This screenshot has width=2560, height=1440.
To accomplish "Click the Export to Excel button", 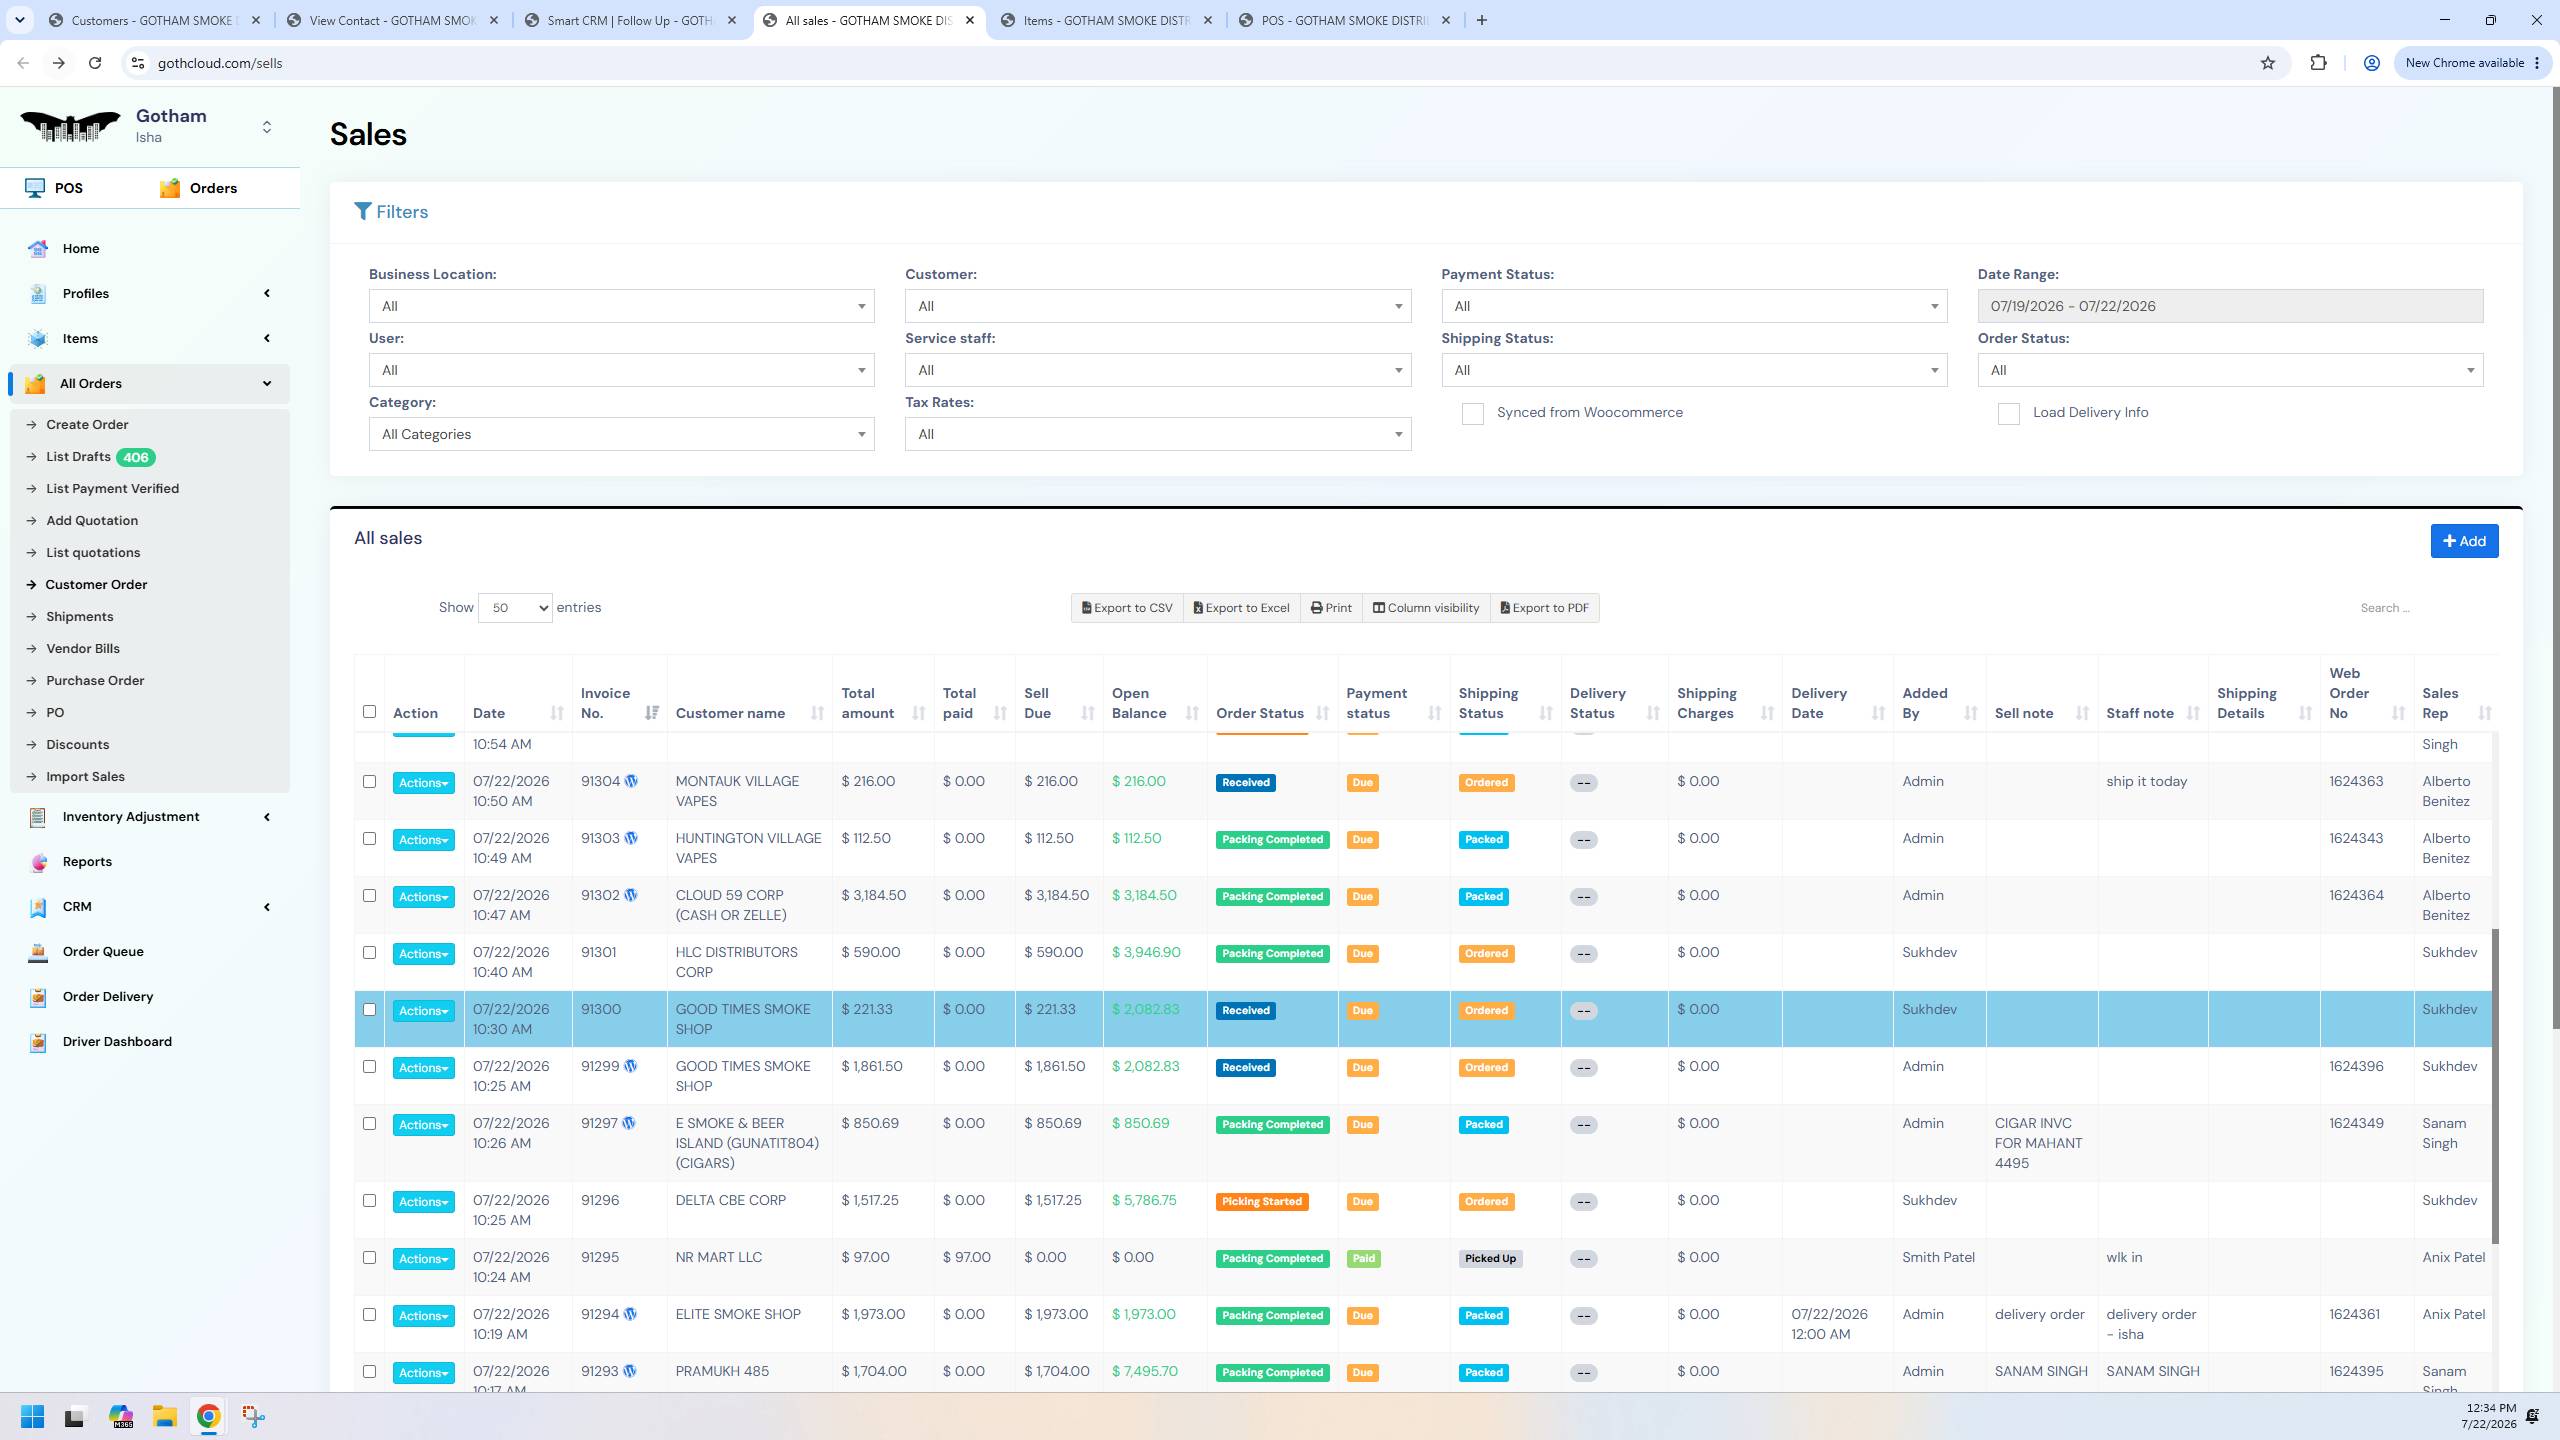I will (x=1241, y=608).
